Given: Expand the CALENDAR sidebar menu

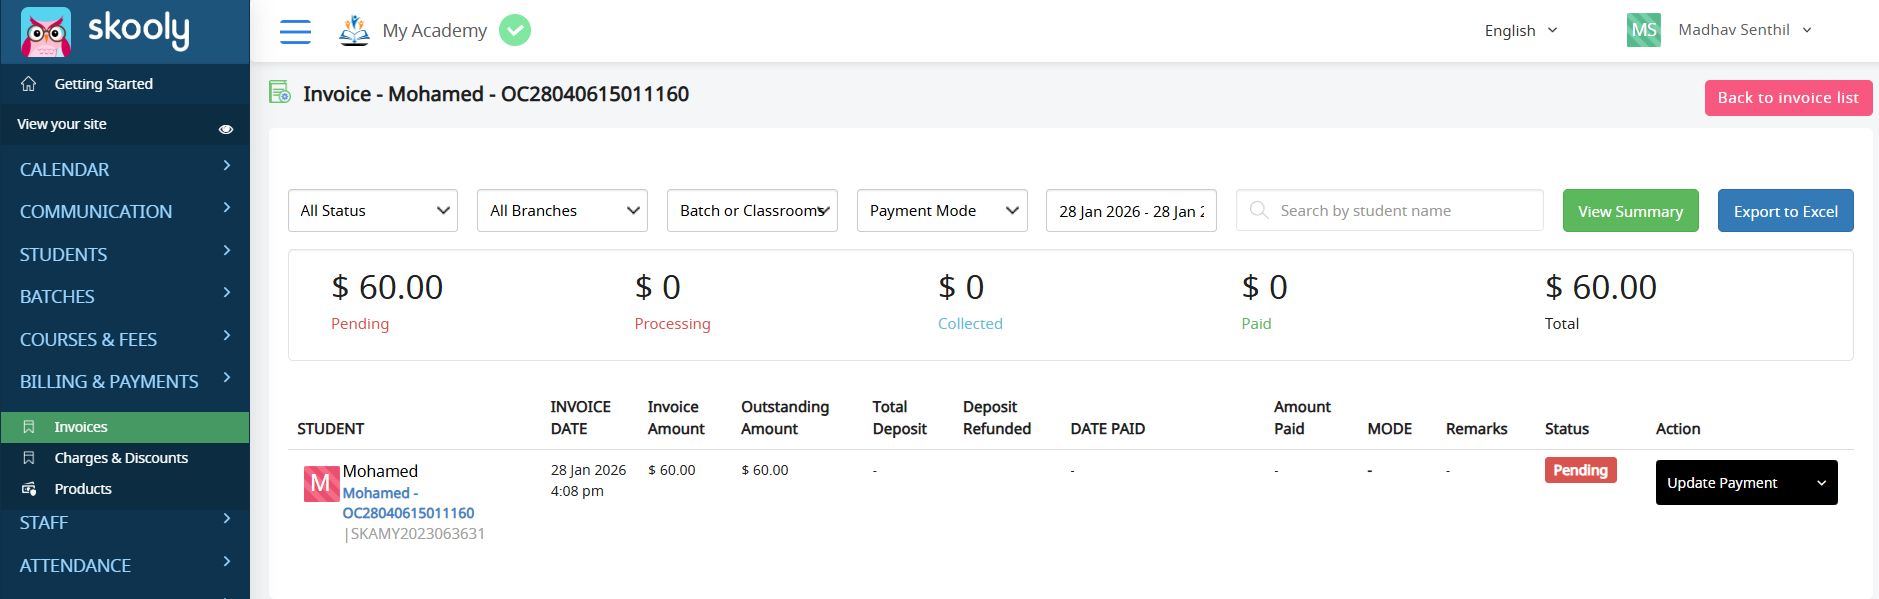Looking at the screenshot, I should pyautogui.click(x=124, y=169).
